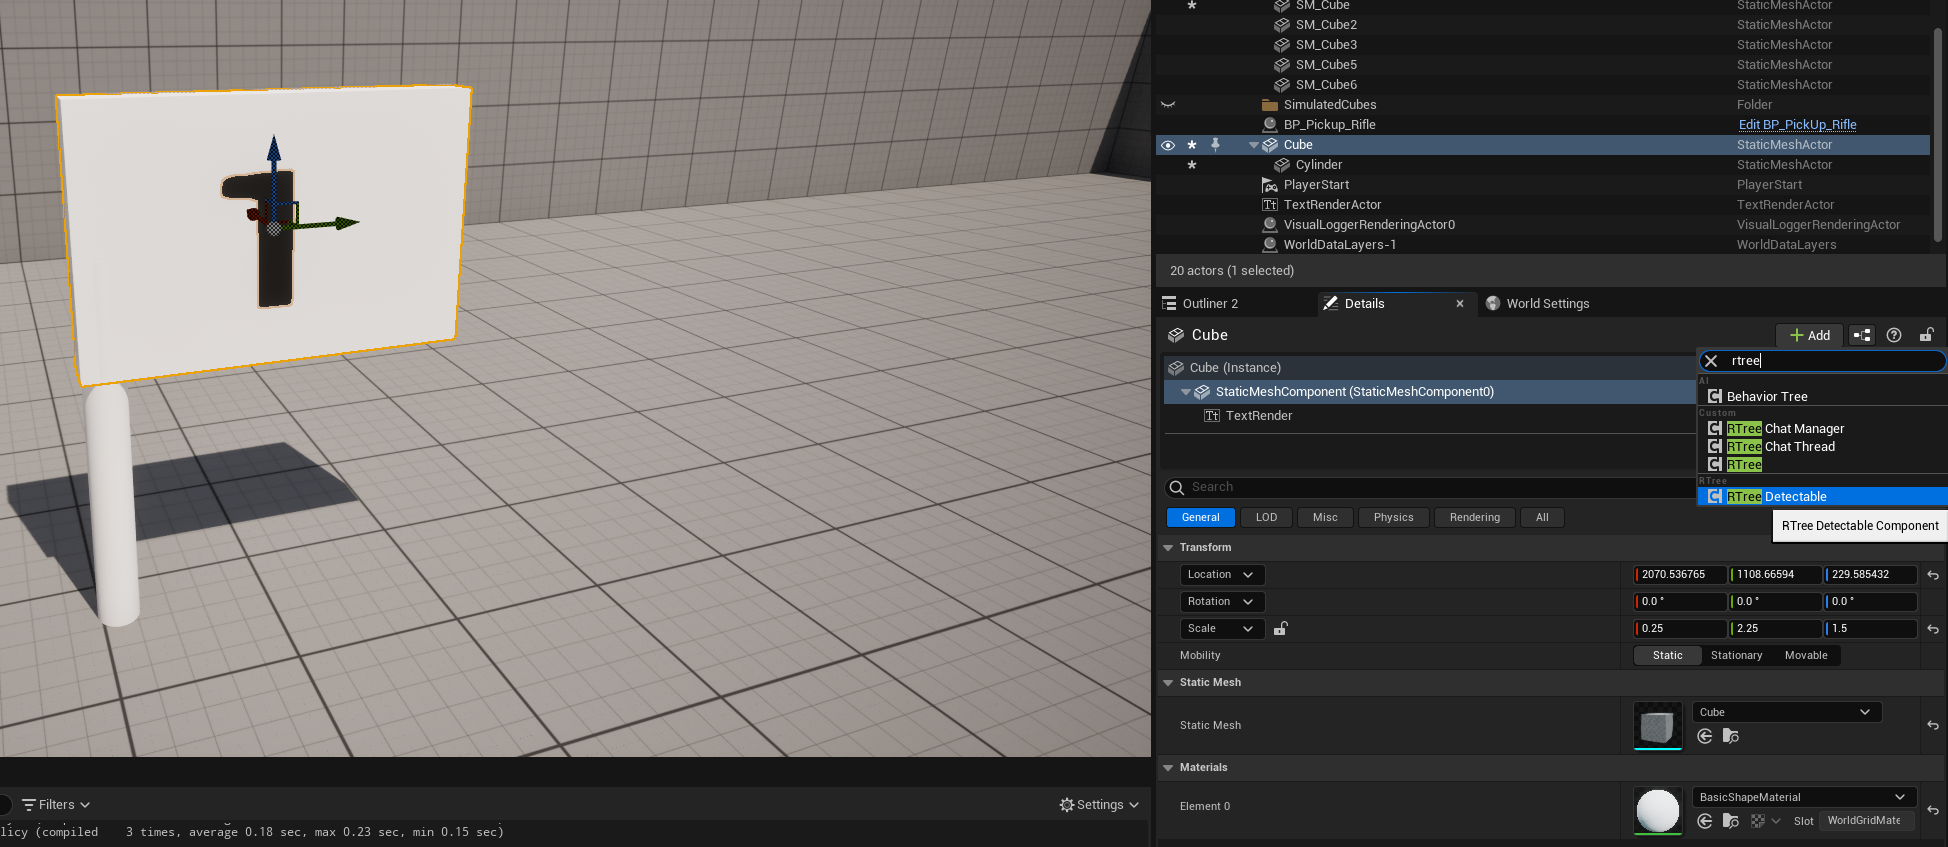Screen dimensions: 1948x847
Task: Select the Rendering filter category
Action: 1475,518
